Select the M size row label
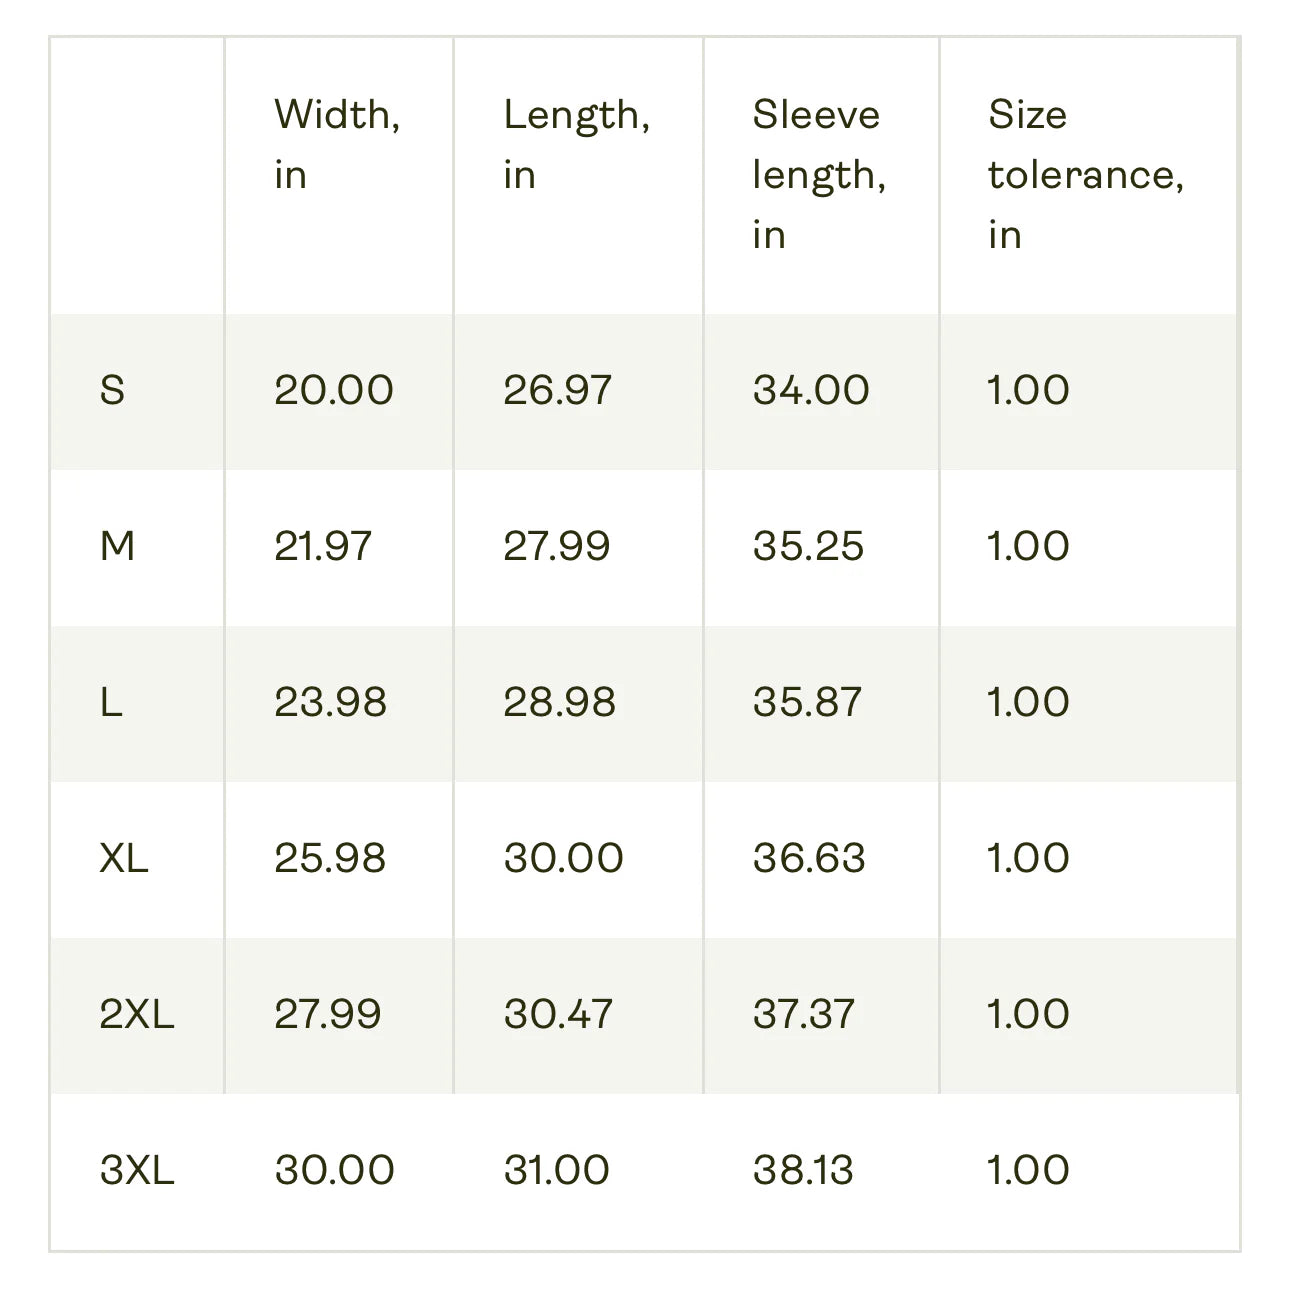Viewport: 1290px width, 1290px height. pos(117,546)
